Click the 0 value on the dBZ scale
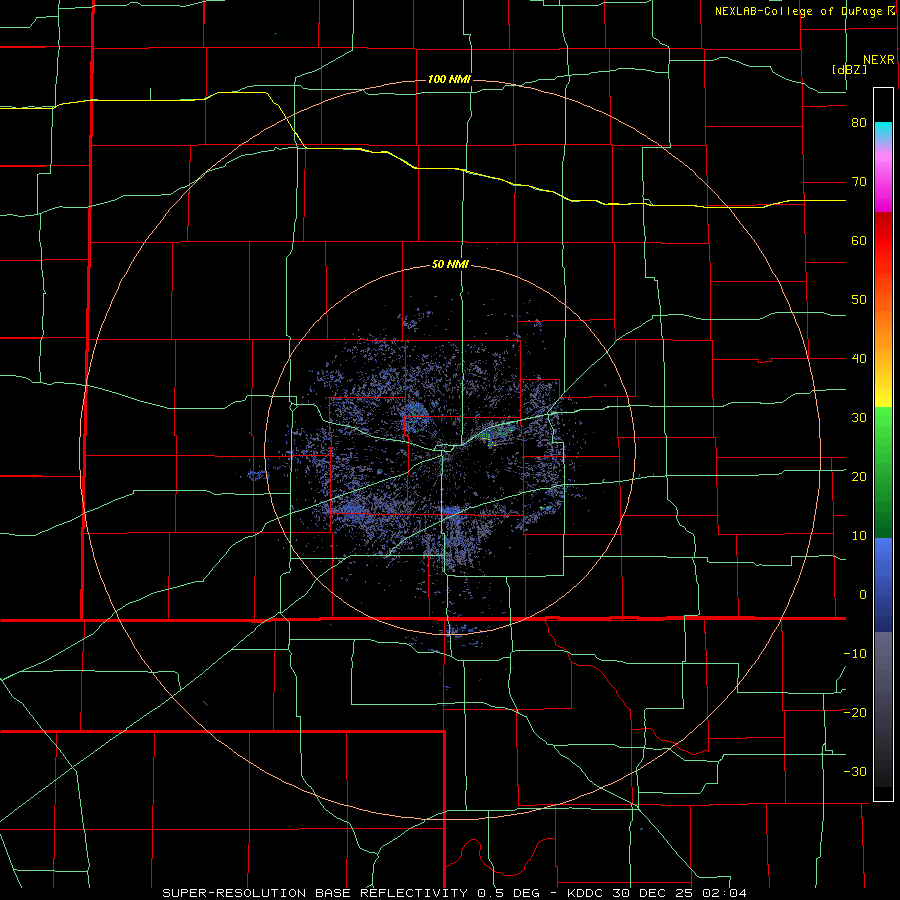The width and height of the screenshot is (900, 900). click(x=863, y=595)
